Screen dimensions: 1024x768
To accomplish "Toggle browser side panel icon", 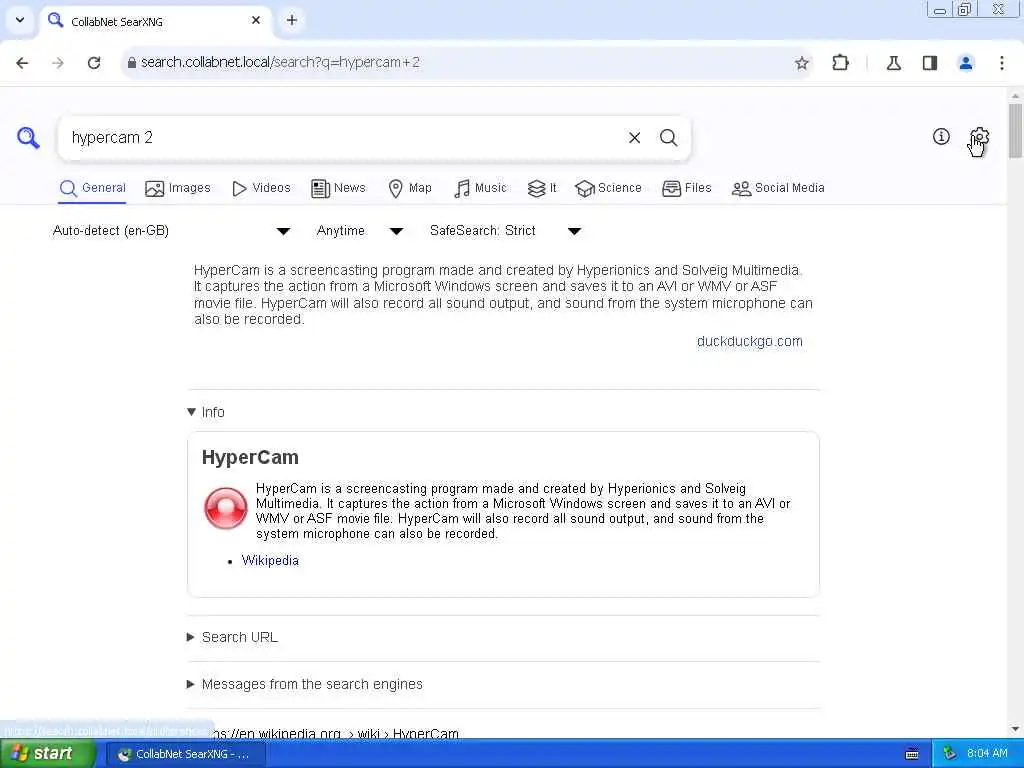I will point(930,63).
